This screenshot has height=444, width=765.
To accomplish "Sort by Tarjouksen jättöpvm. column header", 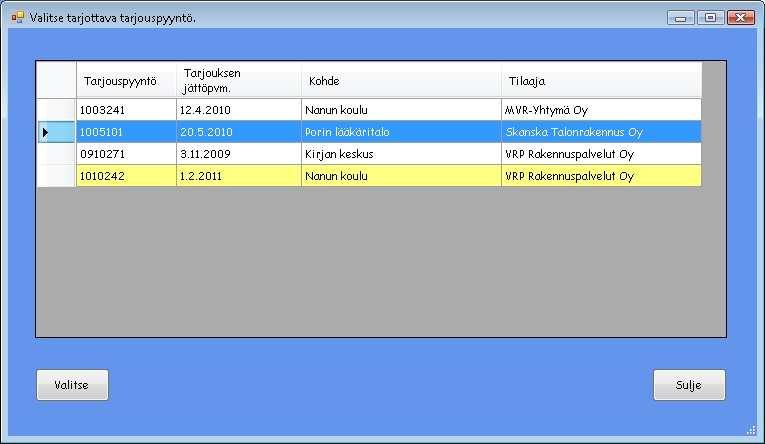I will (239, 81).
